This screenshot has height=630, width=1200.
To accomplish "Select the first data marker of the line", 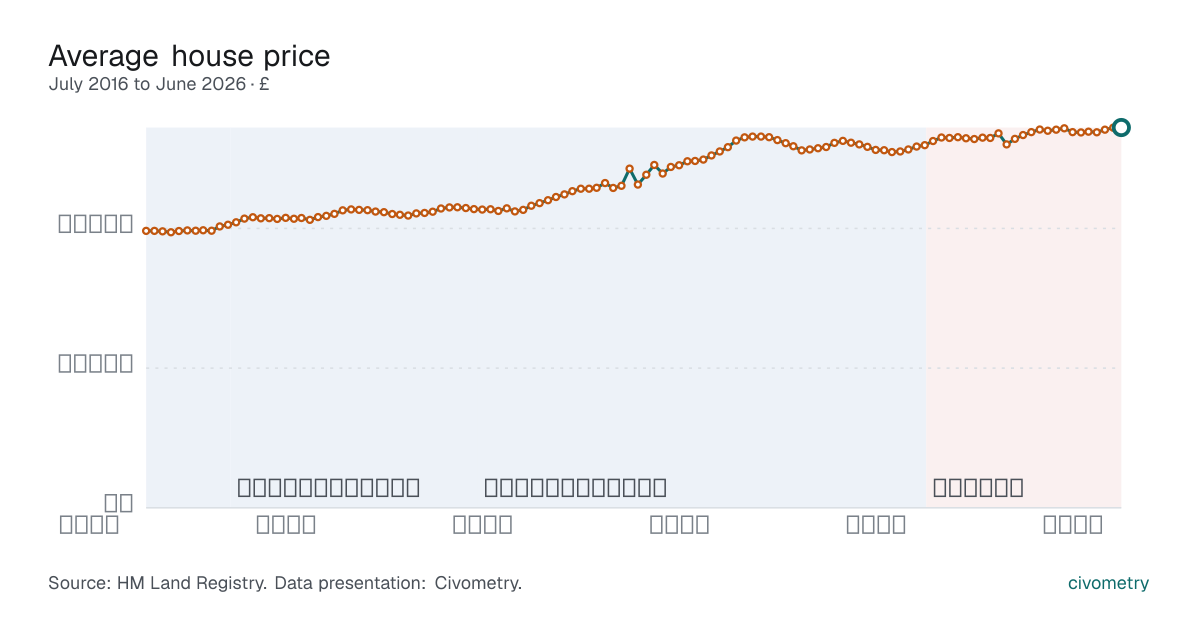I will pos(146,231).
